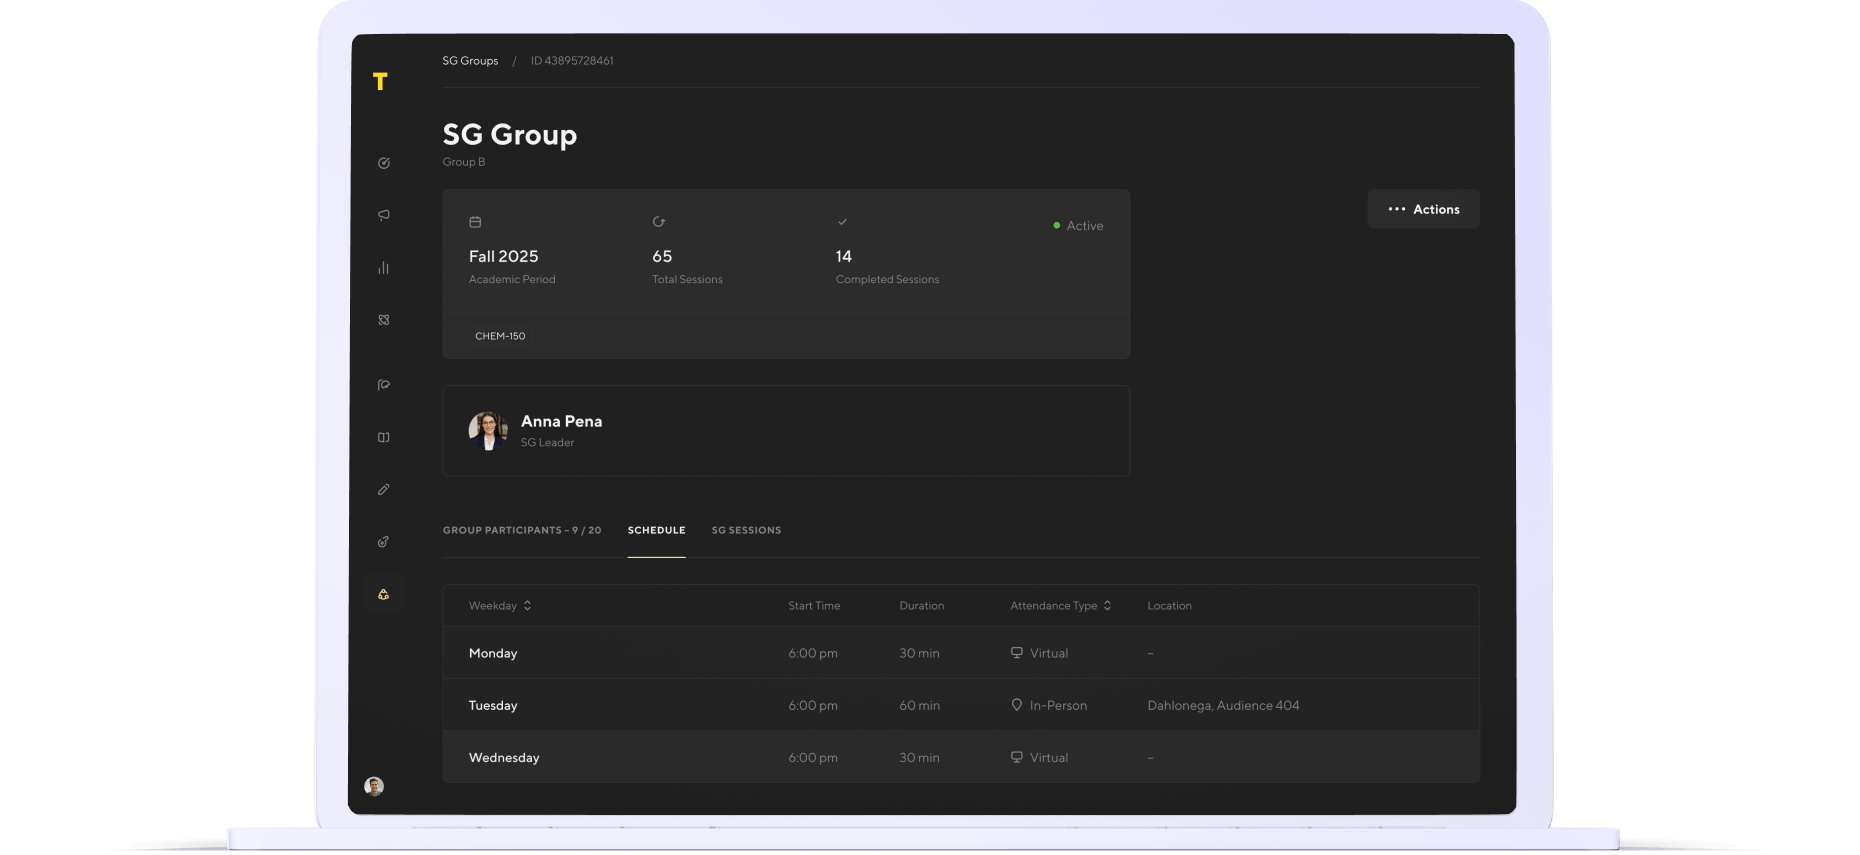Select the book icon in the sidebar
The width and height of the screenshot is (1860, 855).
pos(384,437)
